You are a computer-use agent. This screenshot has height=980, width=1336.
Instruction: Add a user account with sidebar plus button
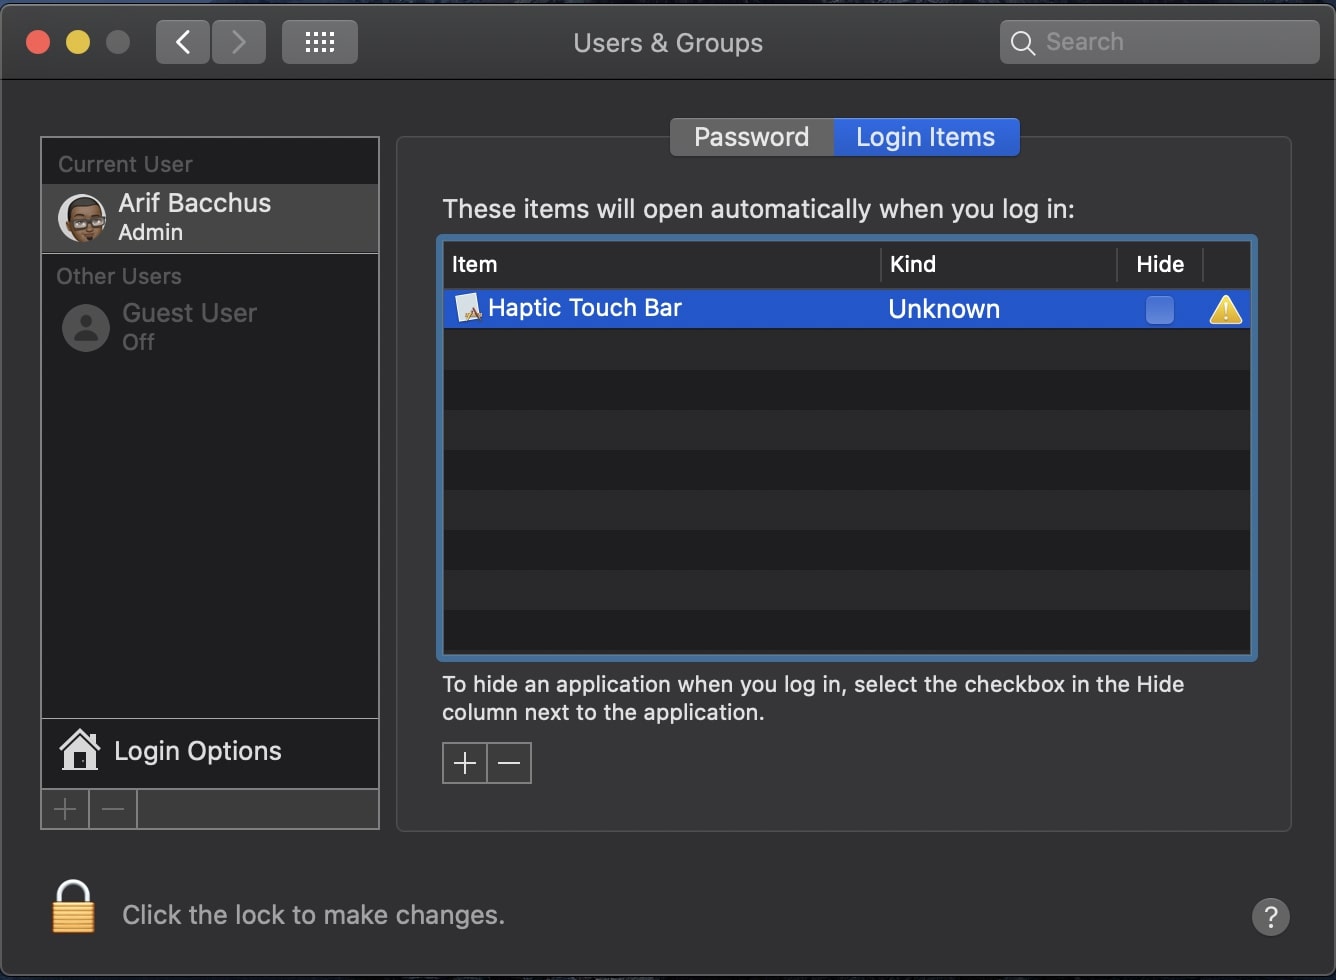click(65, 809)
